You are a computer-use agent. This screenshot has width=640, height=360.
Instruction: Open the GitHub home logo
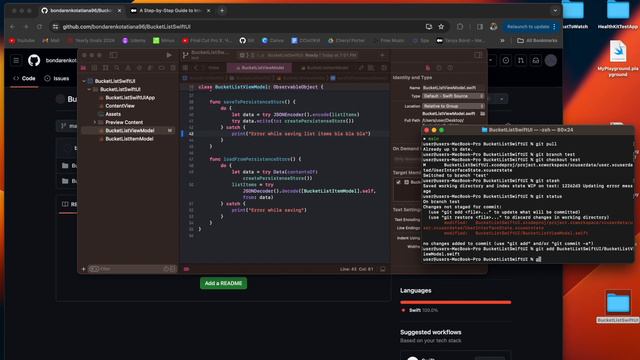click(34, 60)
